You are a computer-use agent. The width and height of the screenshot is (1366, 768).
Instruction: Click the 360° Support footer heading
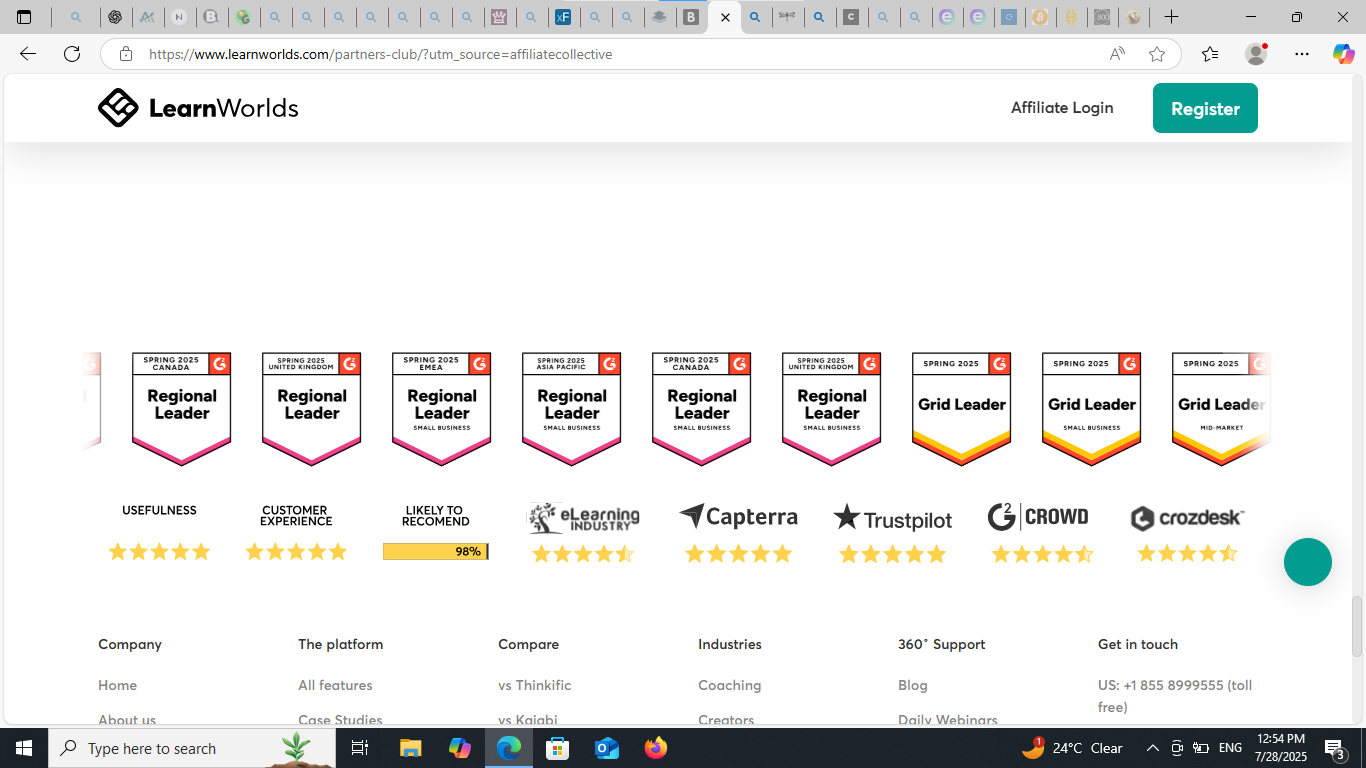click(942, 644)
